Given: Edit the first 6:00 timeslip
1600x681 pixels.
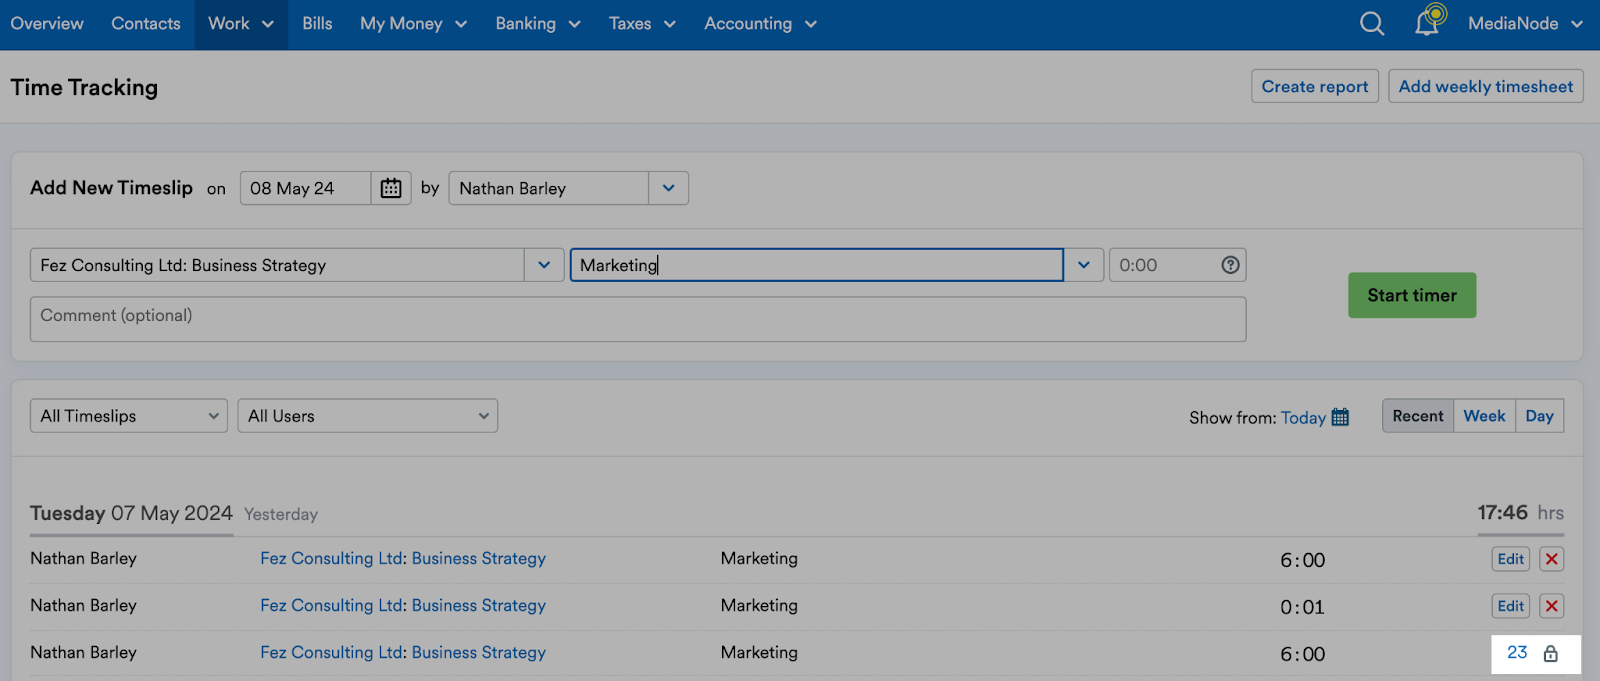Looking at the screenshot, I should point(1510,559).
